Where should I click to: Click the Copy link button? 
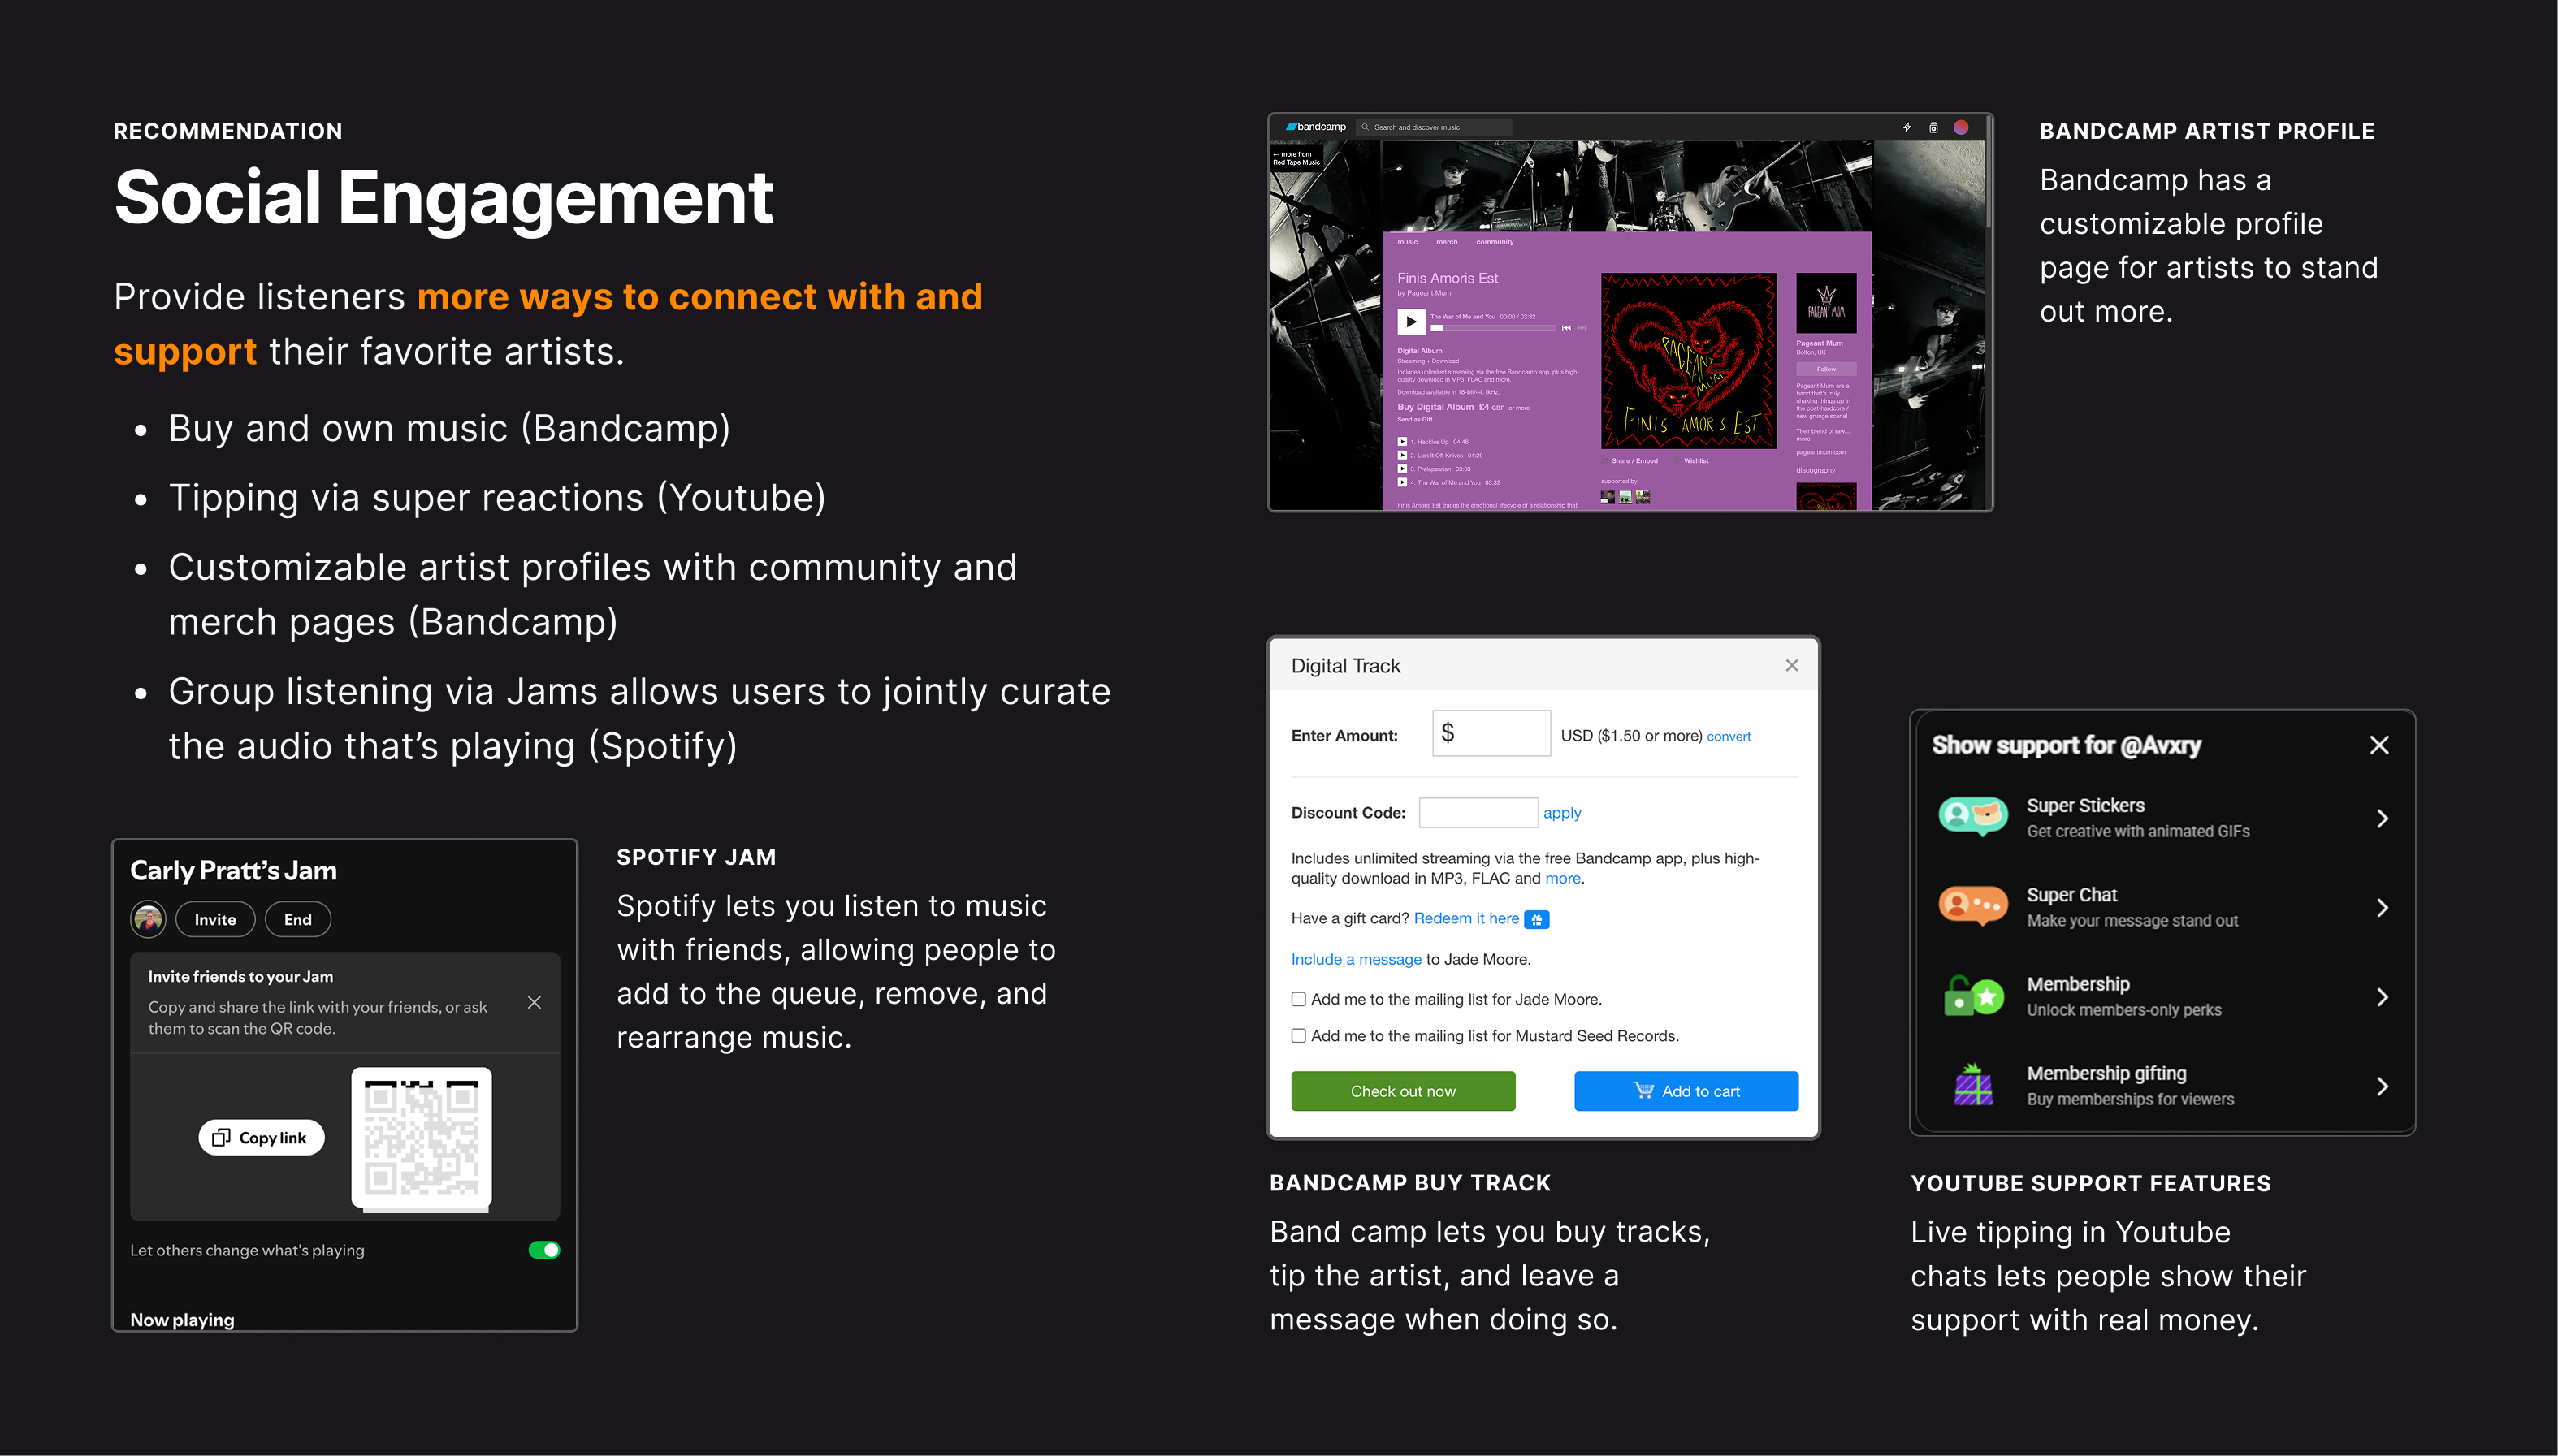click(x=261, y=1138)
